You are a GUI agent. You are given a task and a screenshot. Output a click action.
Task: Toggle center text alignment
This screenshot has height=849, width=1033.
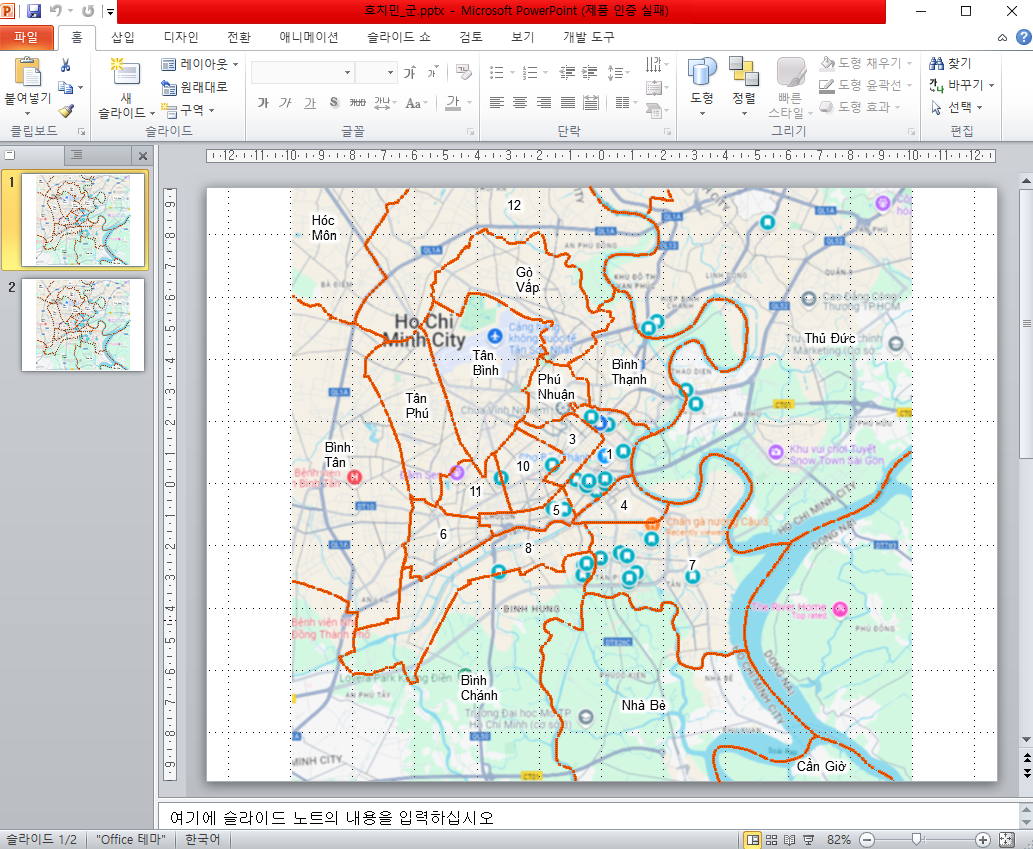pyautogui.click(x=520, y=103)
